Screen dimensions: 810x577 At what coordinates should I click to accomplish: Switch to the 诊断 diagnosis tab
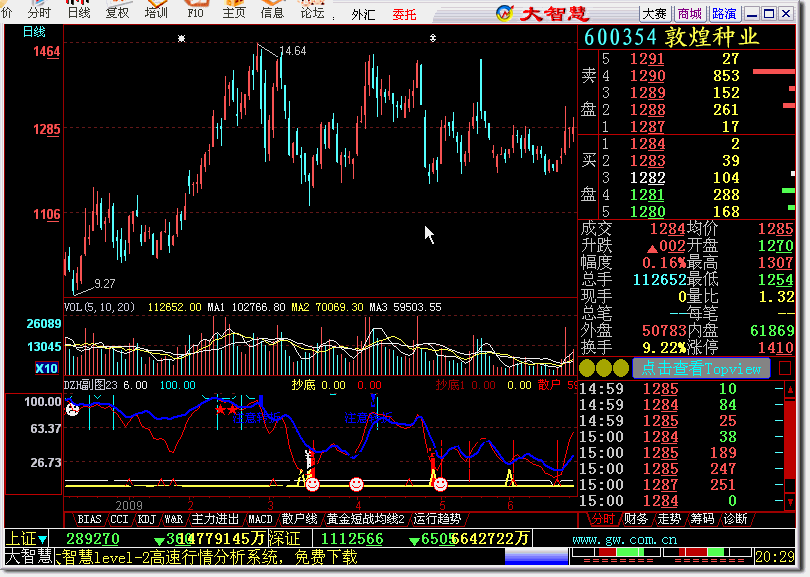736,519
